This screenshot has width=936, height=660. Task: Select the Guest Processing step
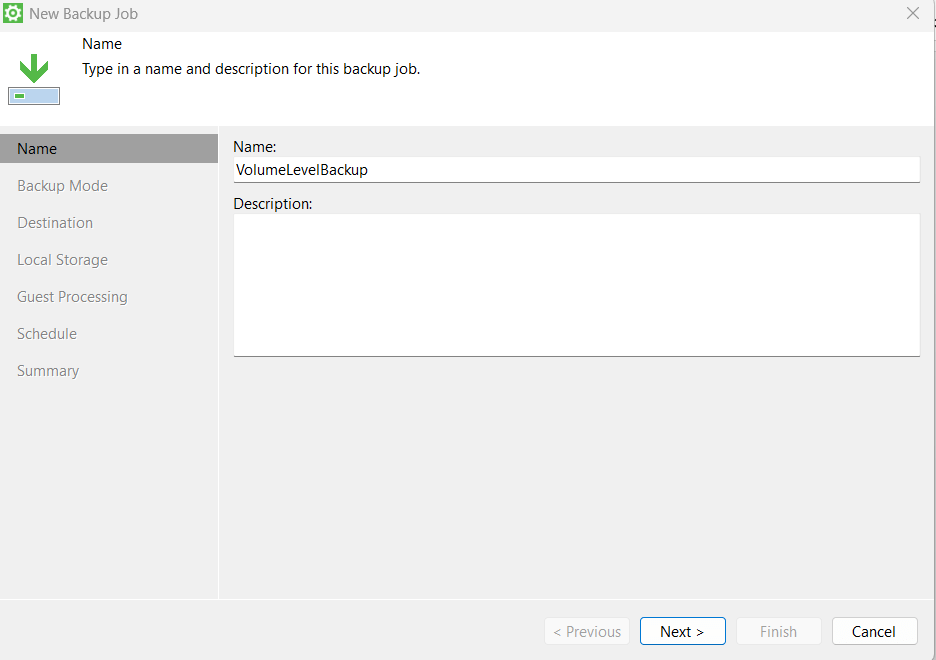click(x=72, y=297)
